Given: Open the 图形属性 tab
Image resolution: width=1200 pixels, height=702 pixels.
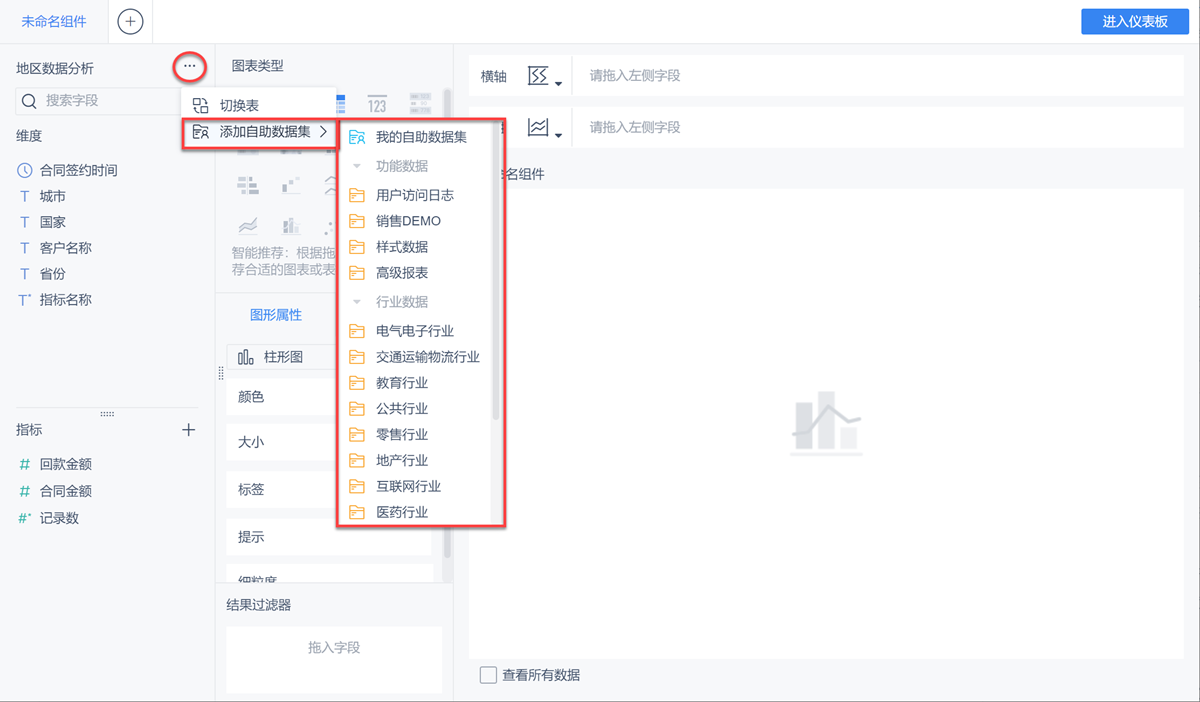Looking at the screenshot, I should [276, 314].
